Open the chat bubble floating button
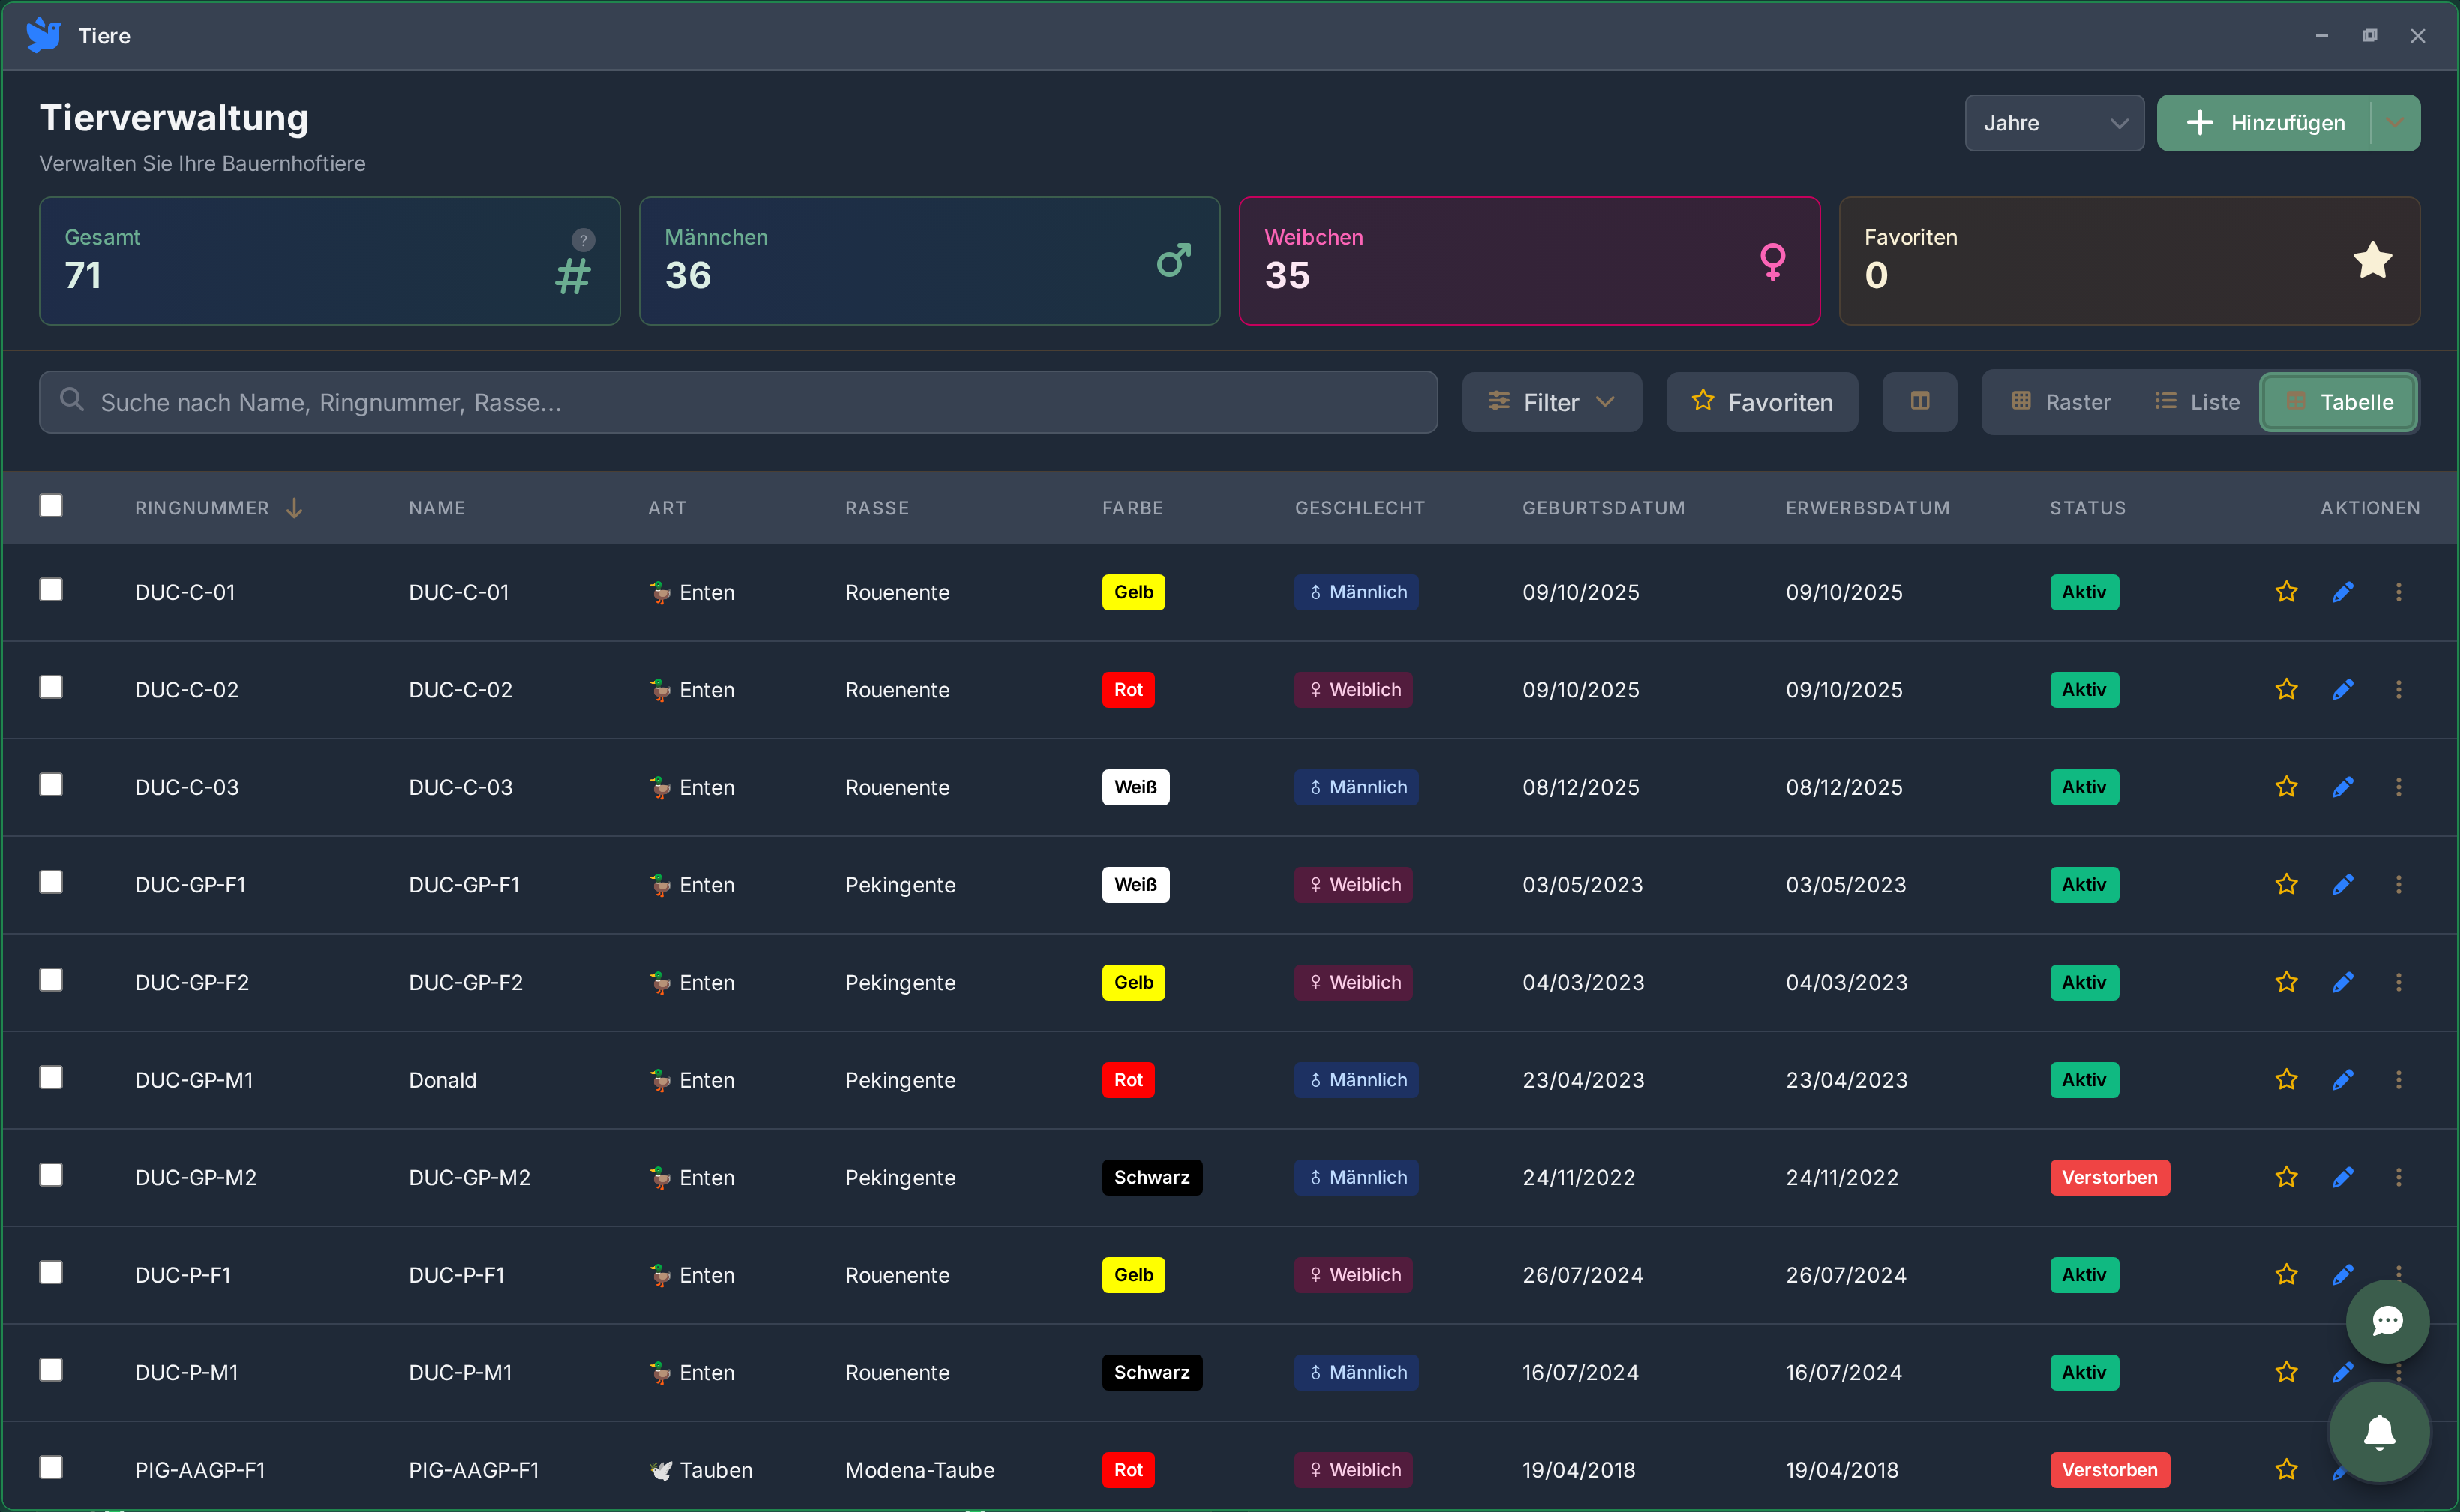 [2387, 1321]
